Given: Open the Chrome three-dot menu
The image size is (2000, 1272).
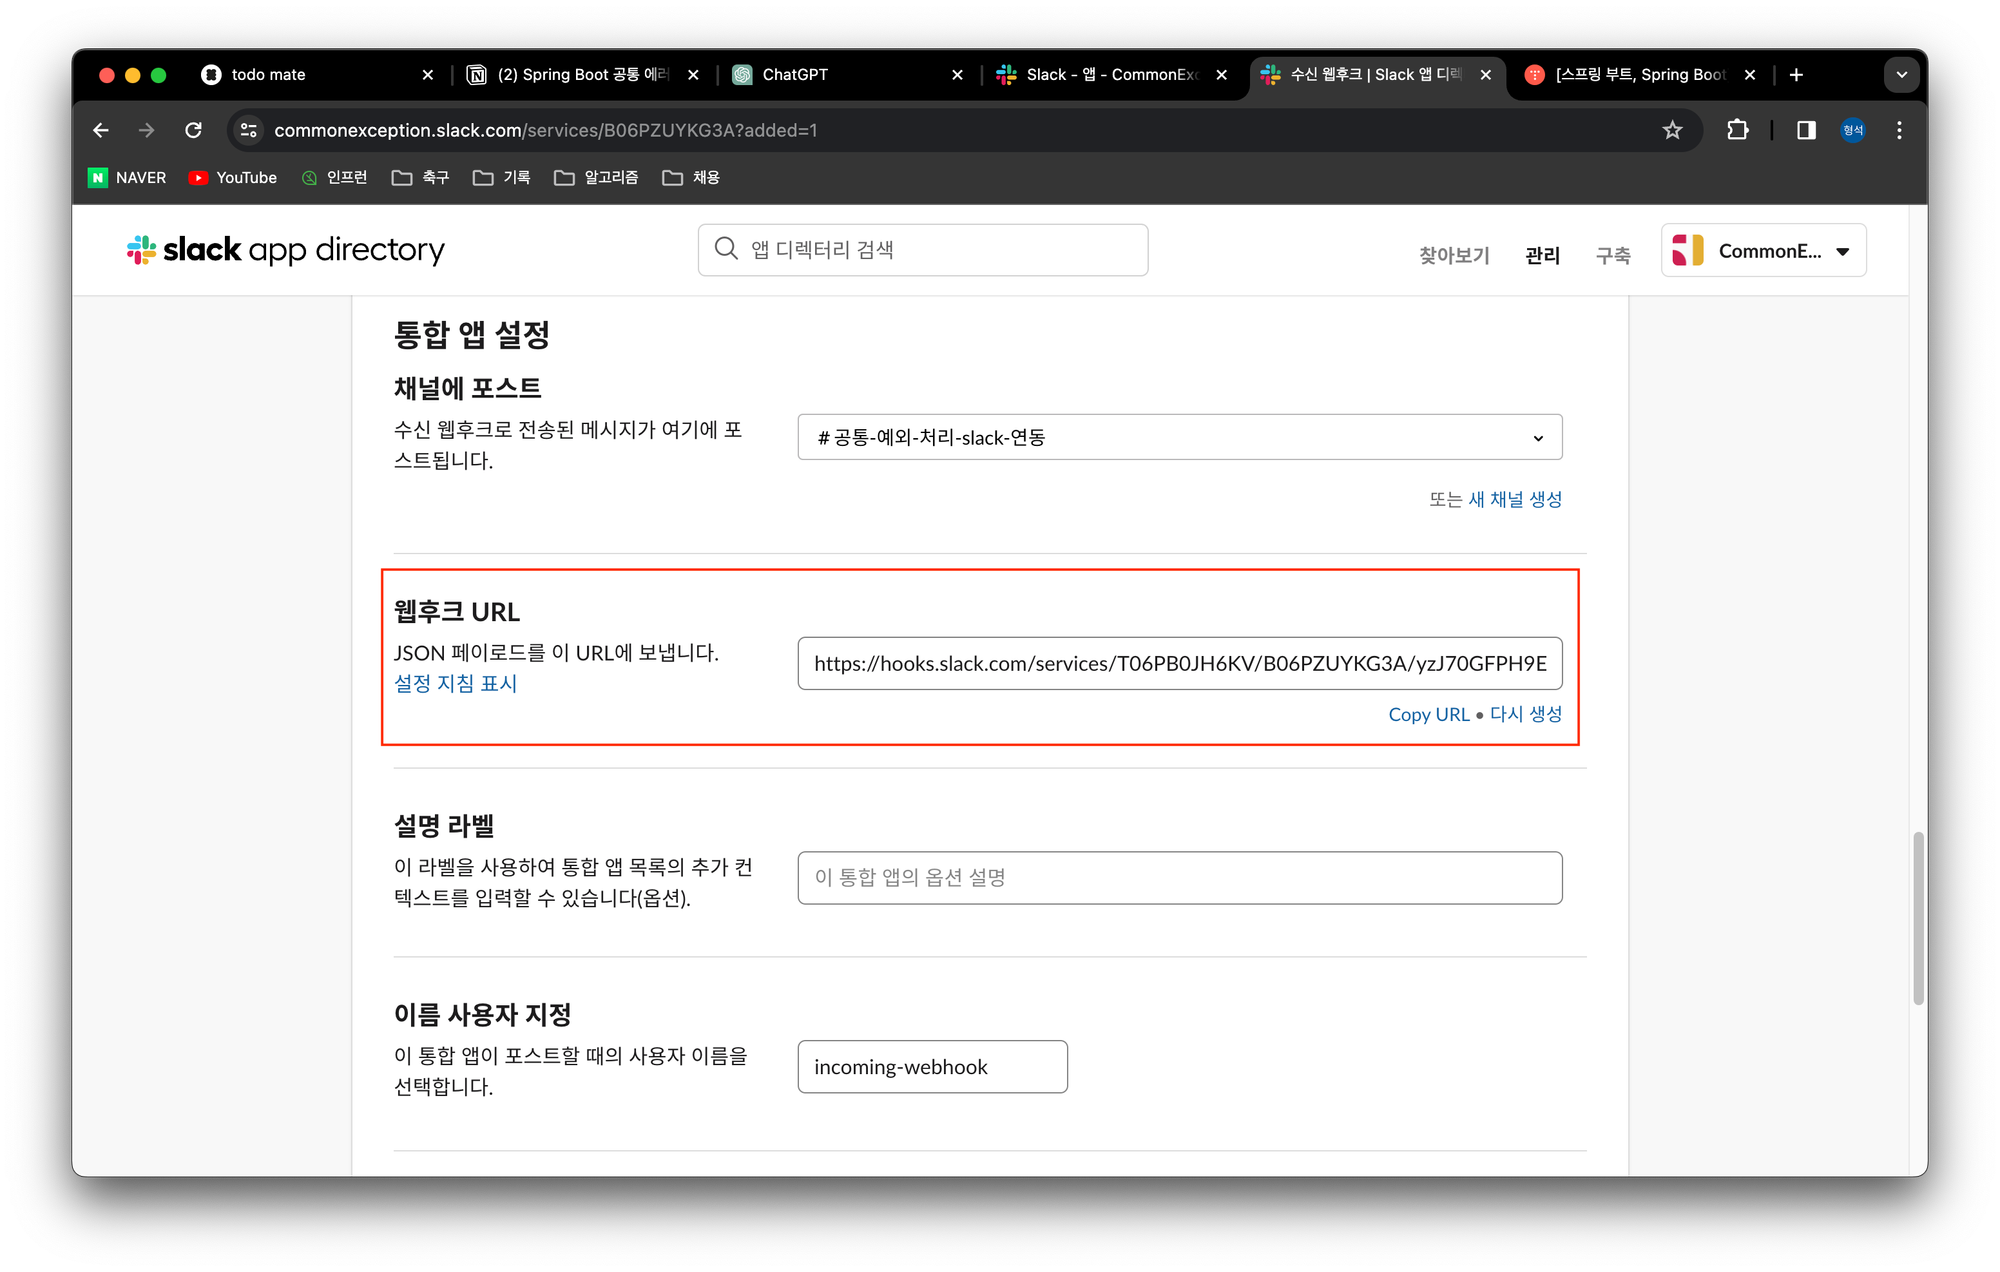Looking at the screenshot, I should (x=1899, y=130).
